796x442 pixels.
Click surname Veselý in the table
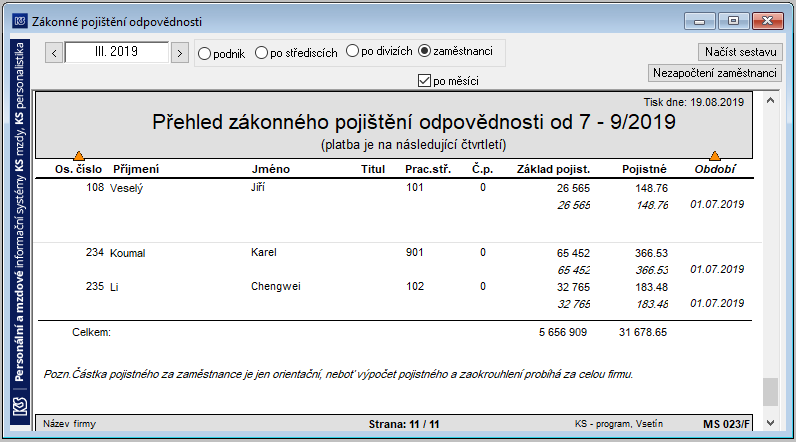[x=126, y=188]
